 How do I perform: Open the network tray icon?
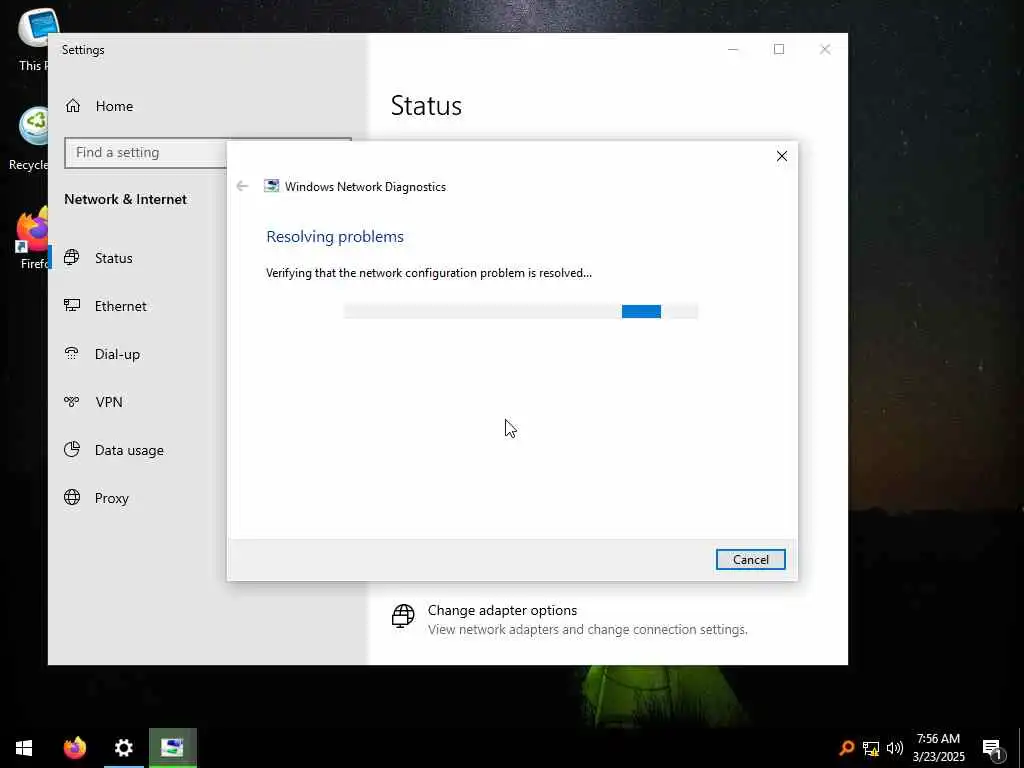[x=871, y=748]
